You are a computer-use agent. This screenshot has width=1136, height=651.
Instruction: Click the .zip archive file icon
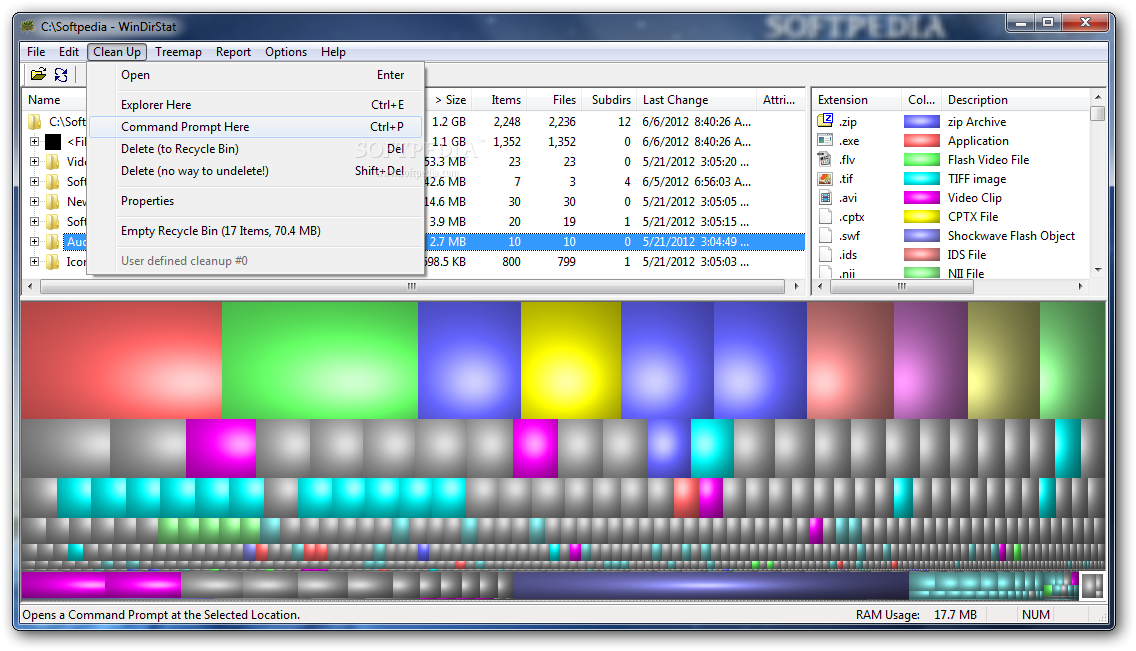[825, 121]
